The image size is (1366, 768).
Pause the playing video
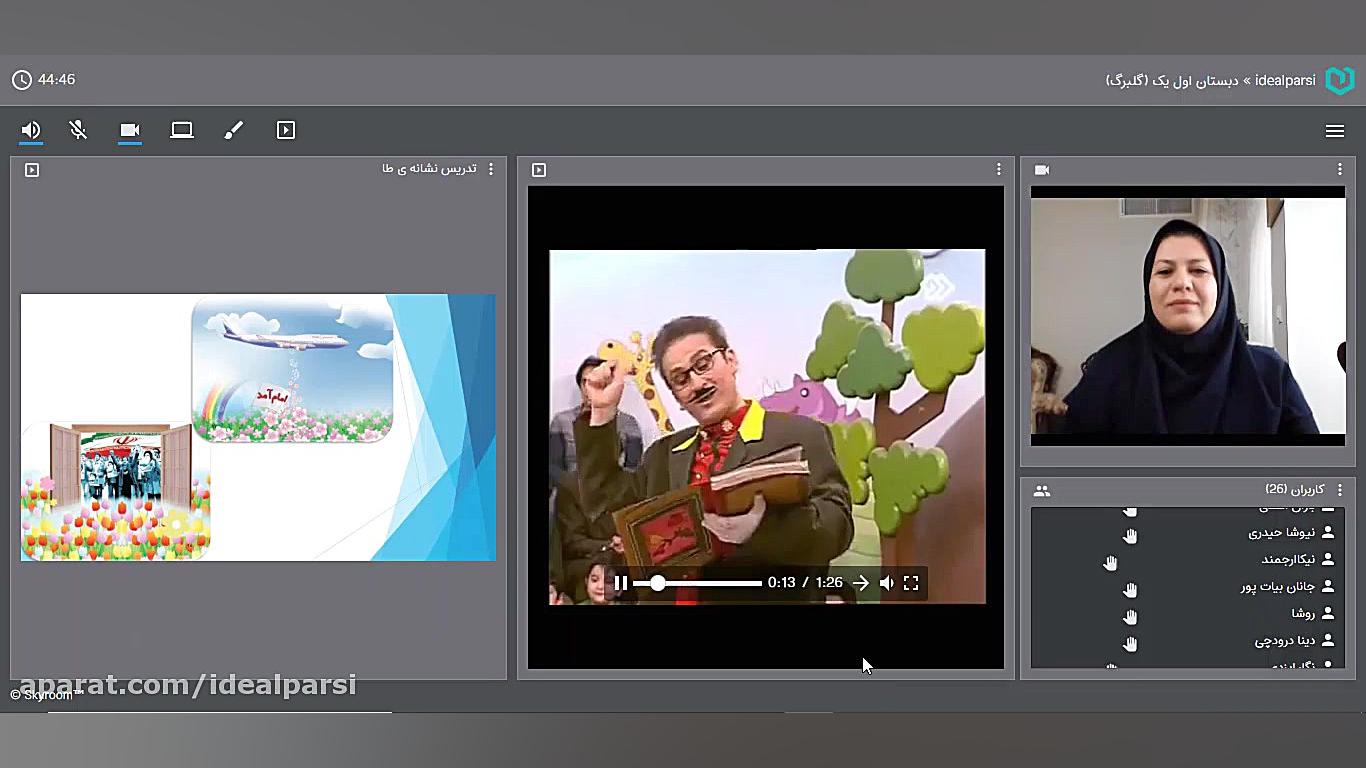[x=621, y=583]
